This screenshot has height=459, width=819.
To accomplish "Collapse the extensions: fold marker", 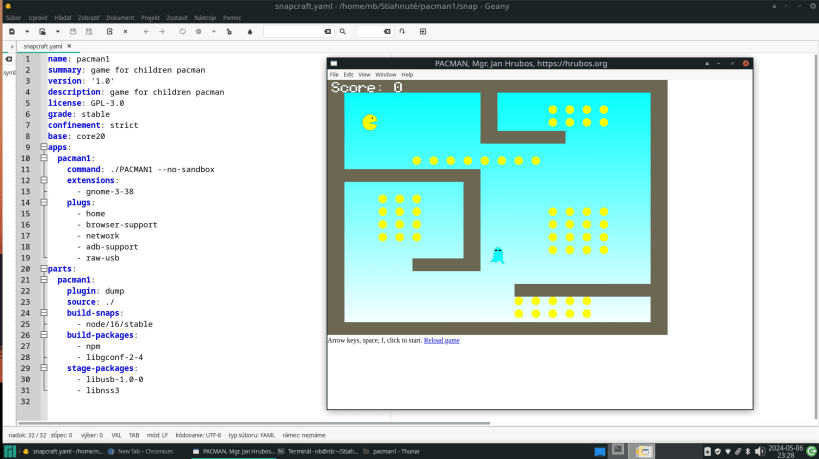I will click(x=44, y=180).
